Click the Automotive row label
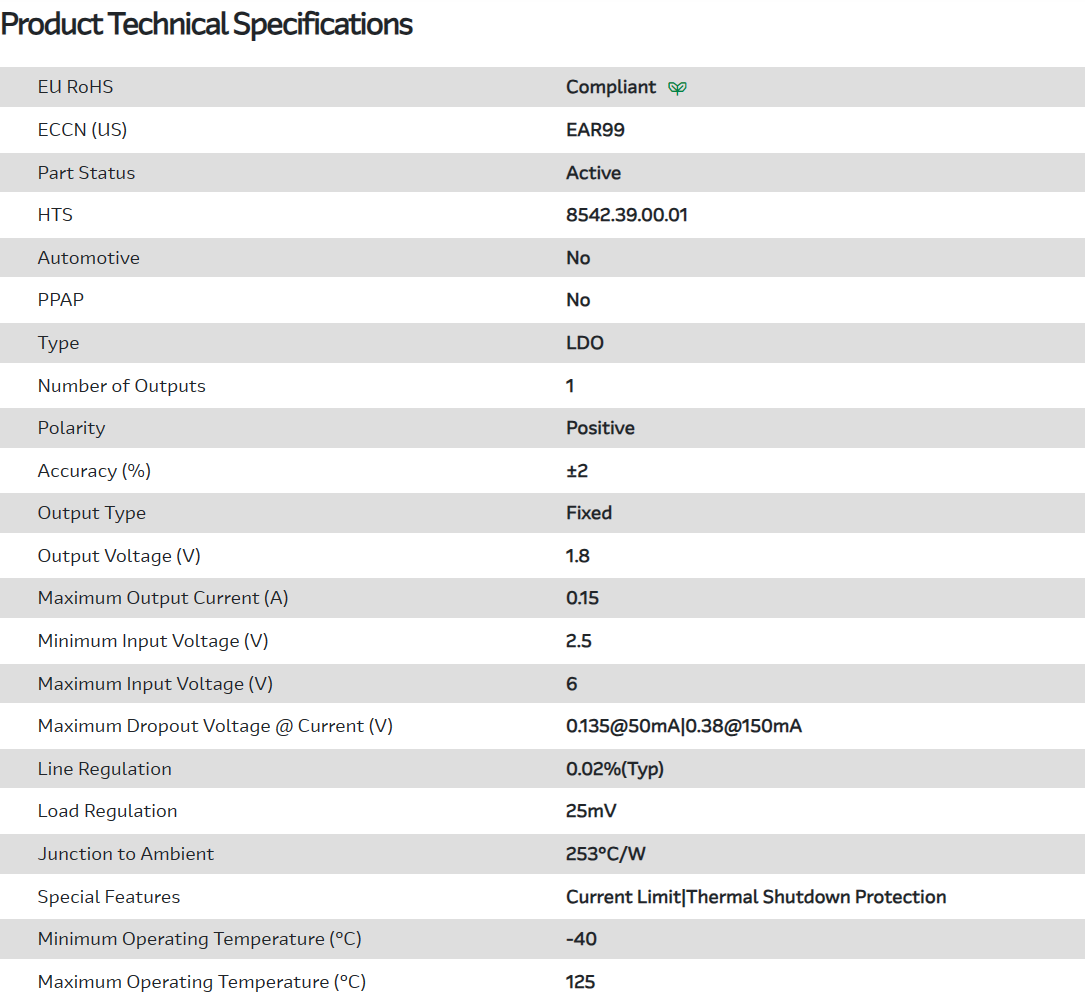The height and width of the screenshot is (1000, 1085). click(x=88, y=258)
